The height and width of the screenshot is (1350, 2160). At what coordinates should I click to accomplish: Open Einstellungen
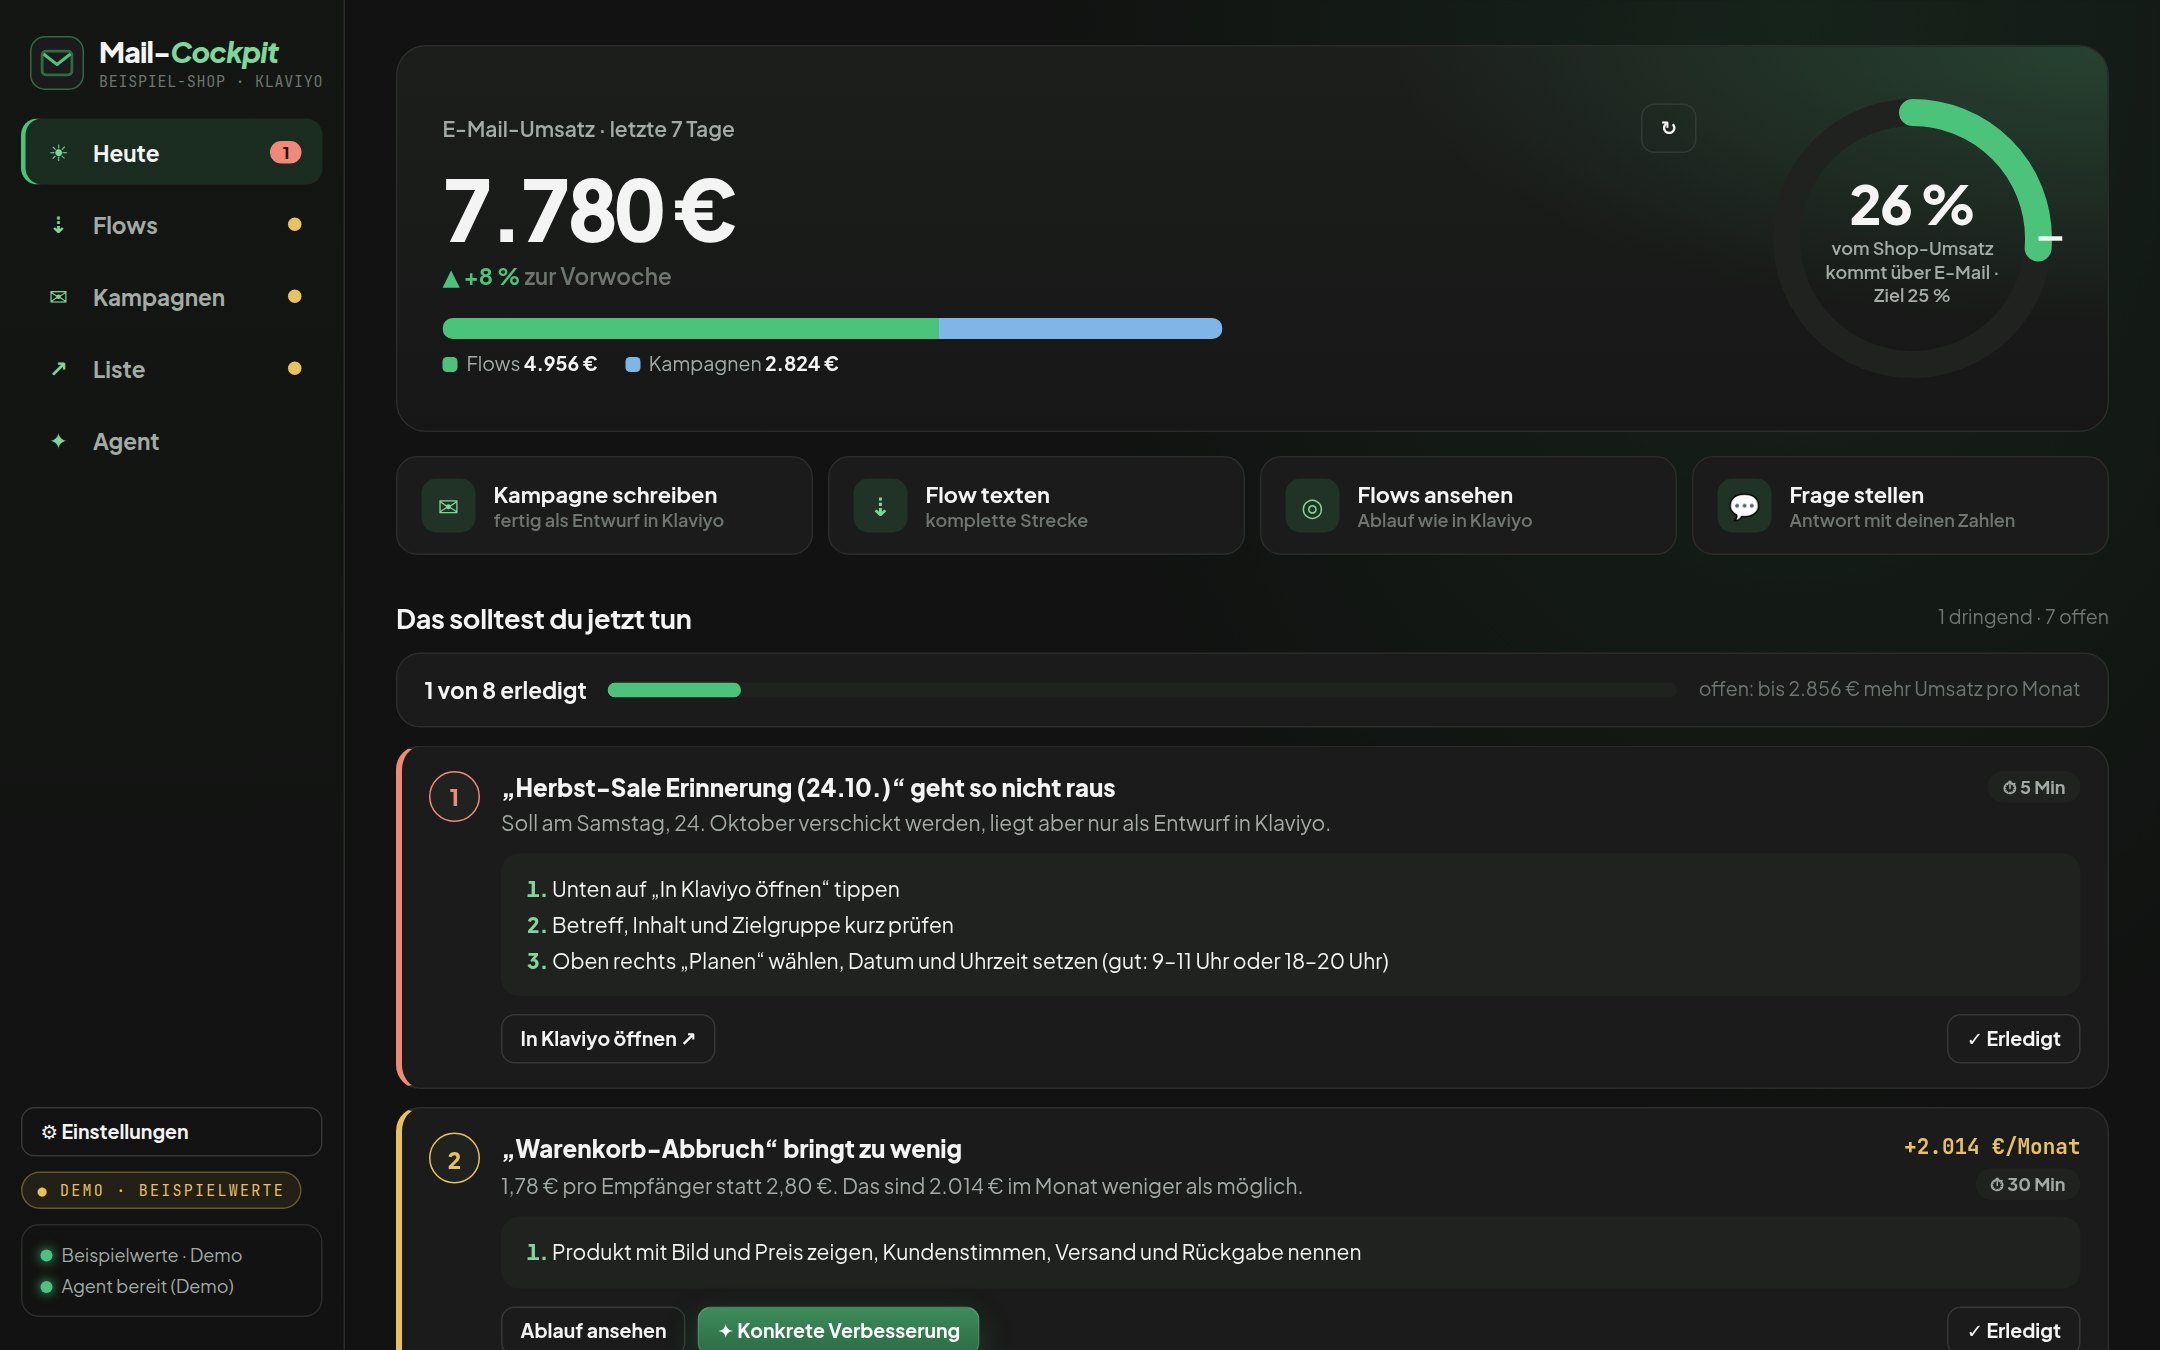[172, 1132]
